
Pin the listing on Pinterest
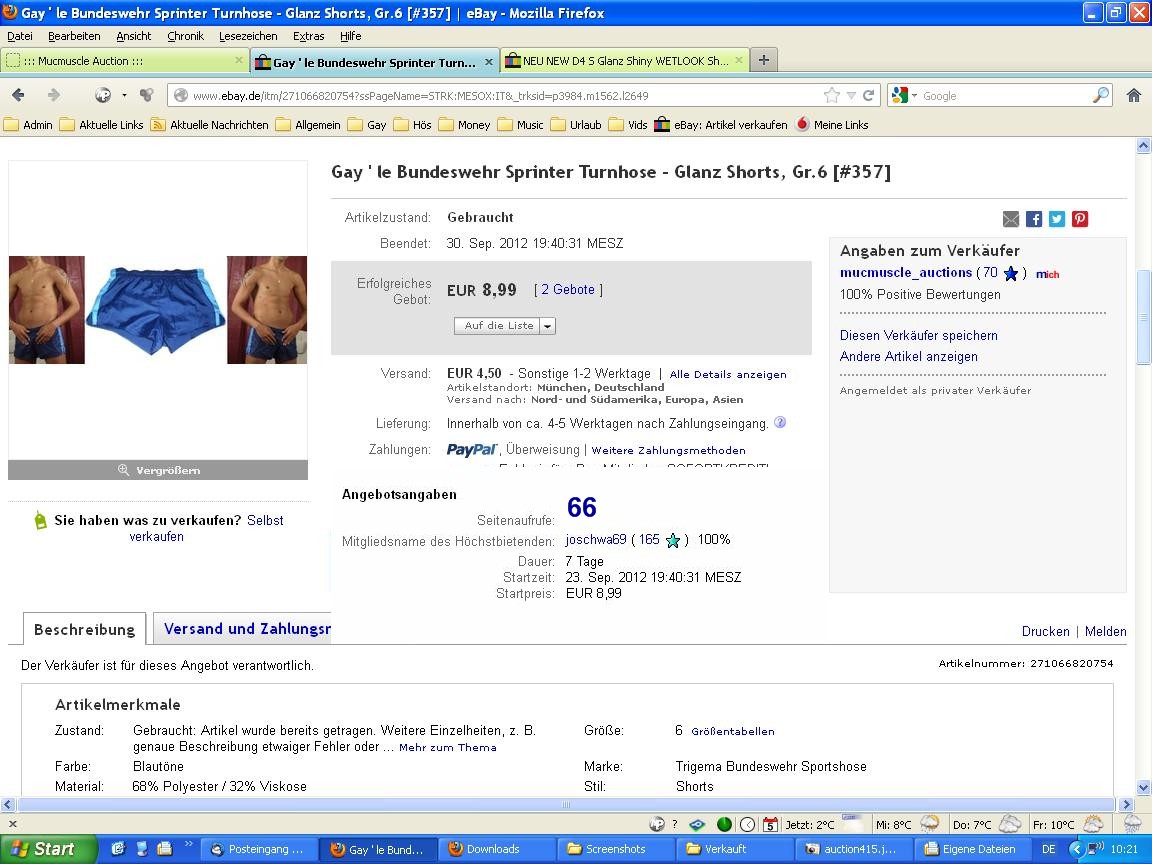point(1080,219)
